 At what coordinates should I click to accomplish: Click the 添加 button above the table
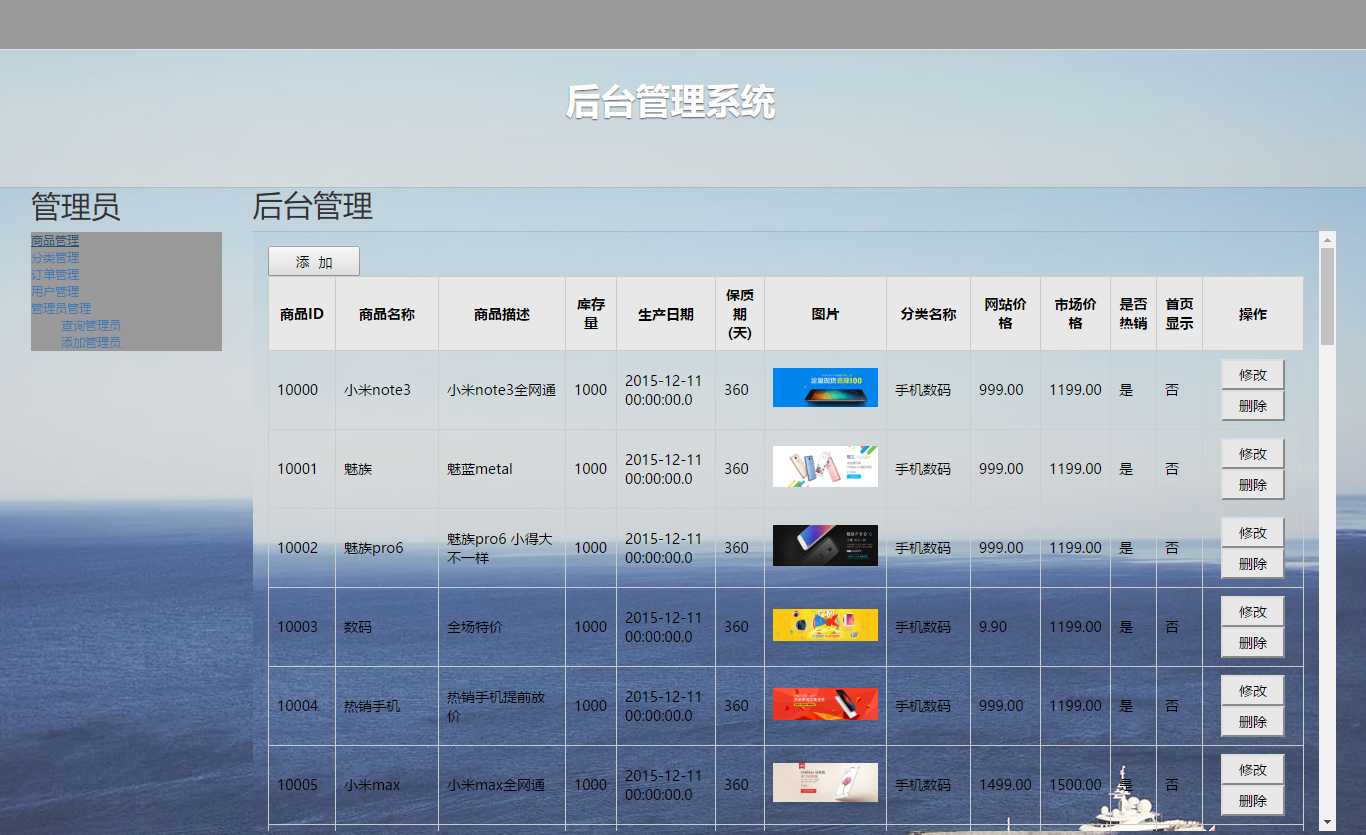point(313,261)
